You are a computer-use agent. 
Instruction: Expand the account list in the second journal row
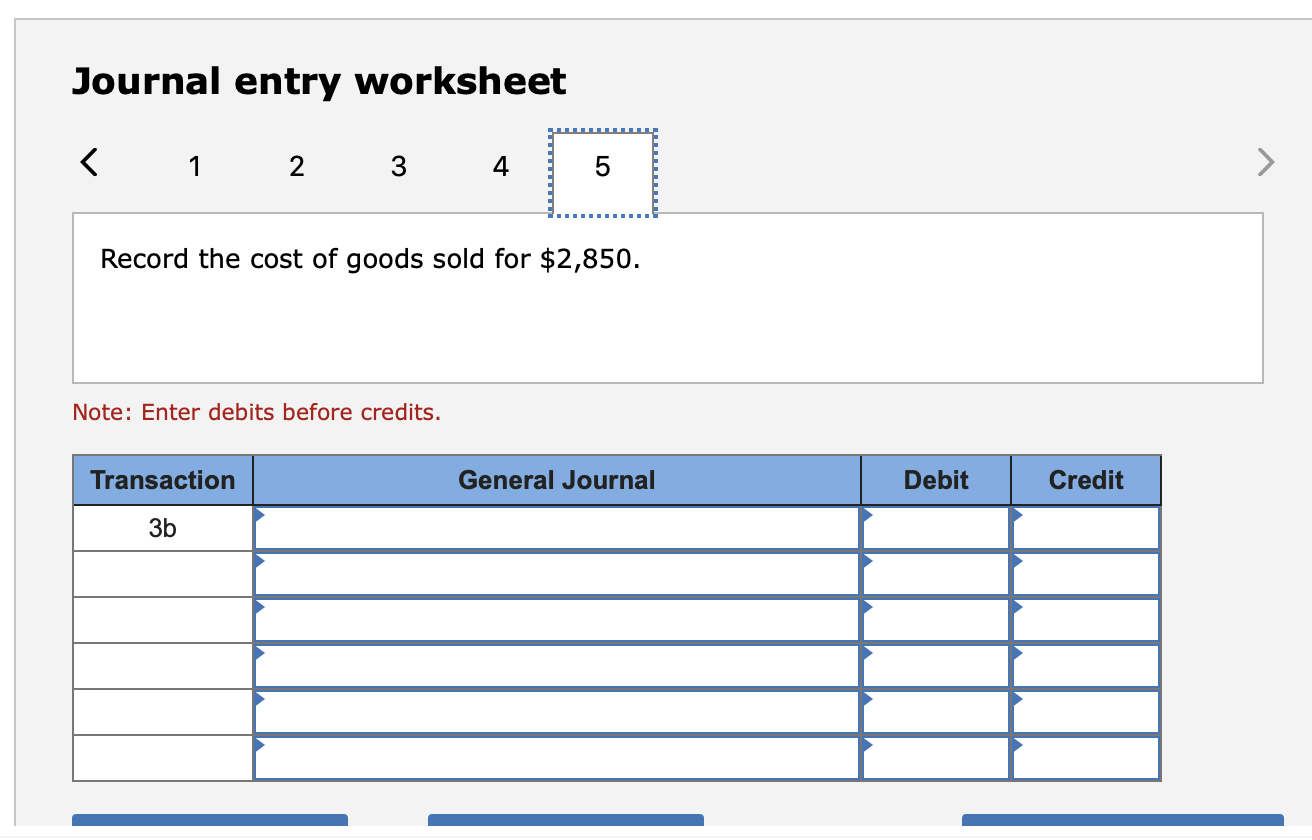coord(556,573)
